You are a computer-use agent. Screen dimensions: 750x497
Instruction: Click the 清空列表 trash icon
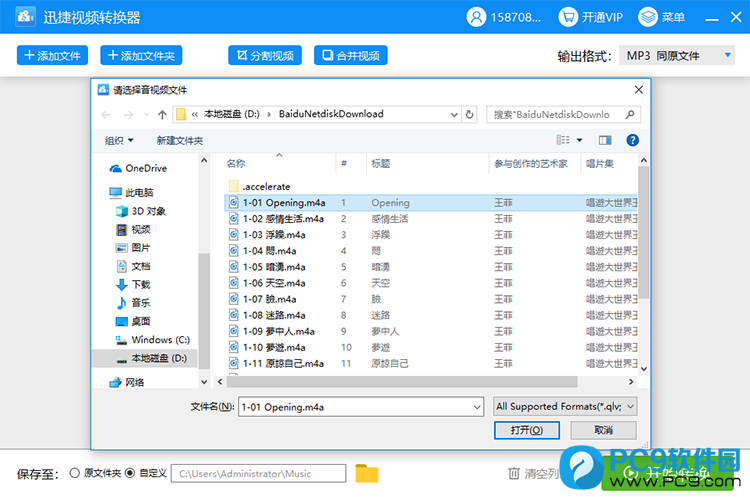[514, 474]
